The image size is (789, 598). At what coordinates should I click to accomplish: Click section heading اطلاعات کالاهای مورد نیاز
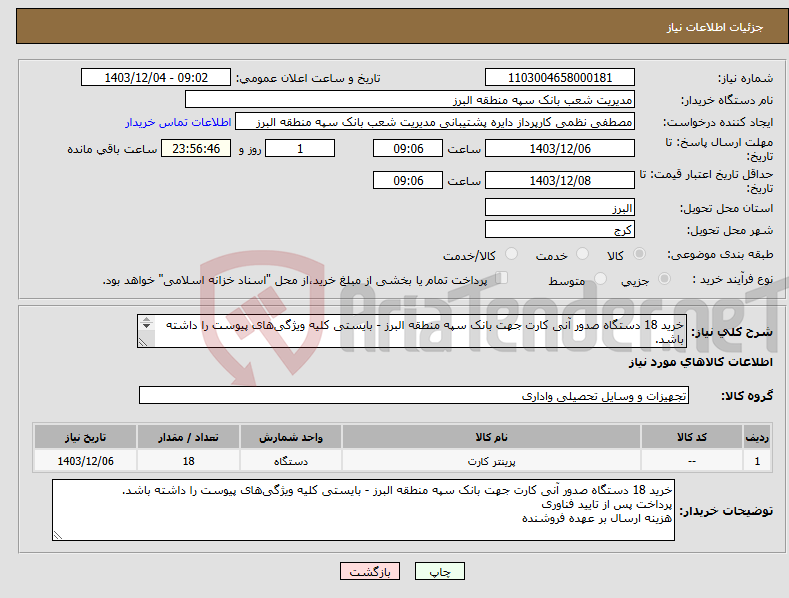tap(700, 362)
